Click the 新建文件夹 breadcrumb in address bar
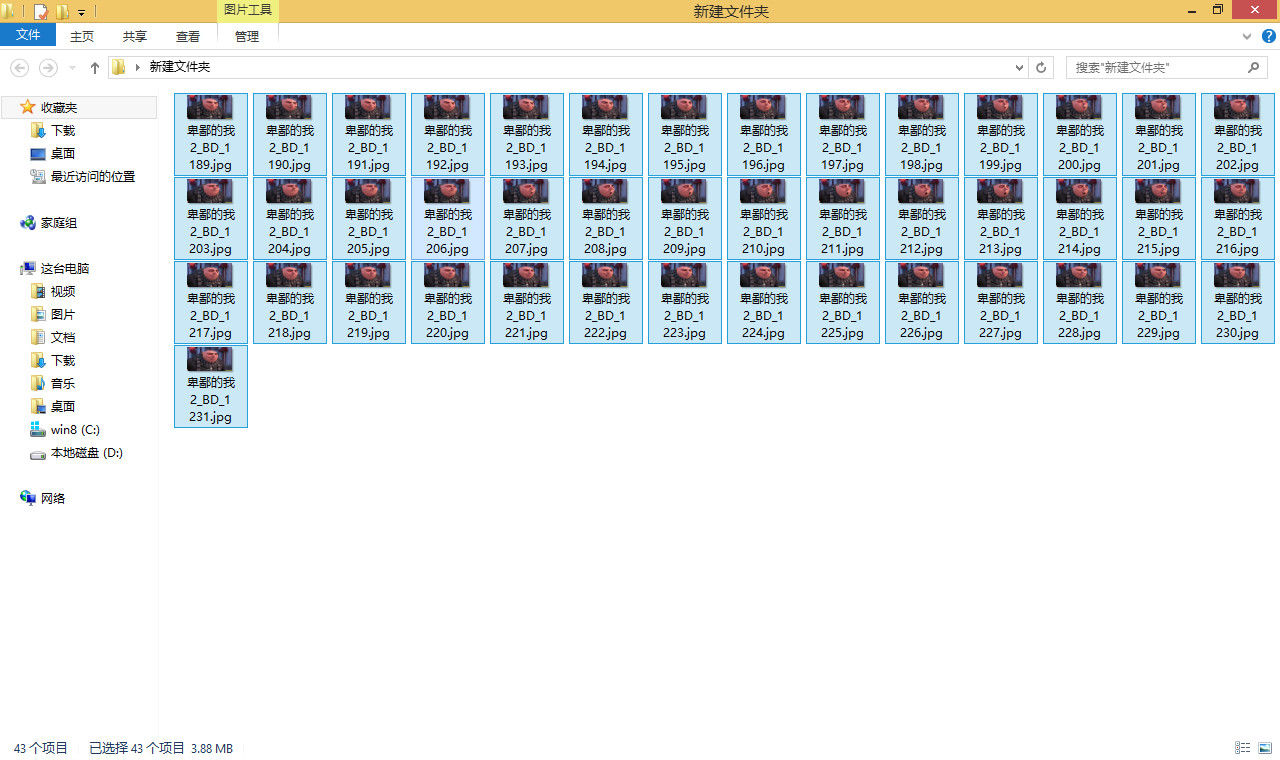 (x=180, y=68)
